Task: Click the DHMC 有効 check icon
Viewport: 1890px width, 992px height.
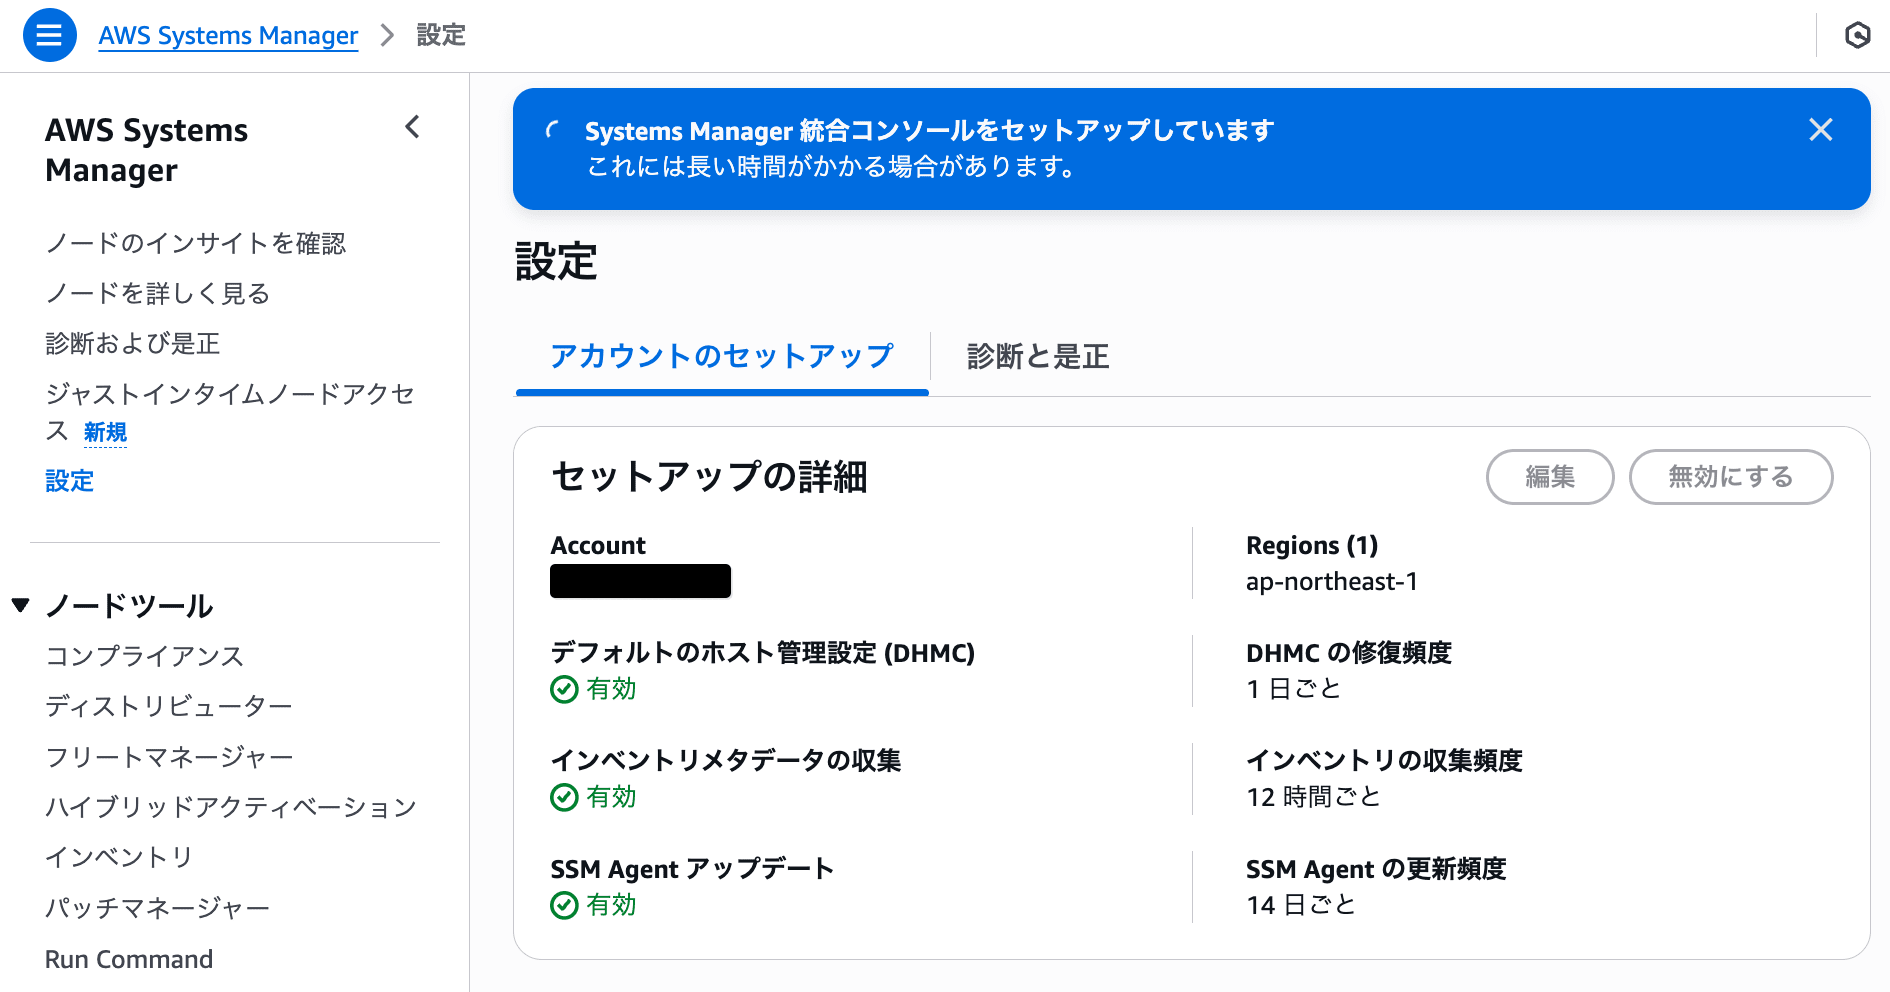Action: pos(564,689)
